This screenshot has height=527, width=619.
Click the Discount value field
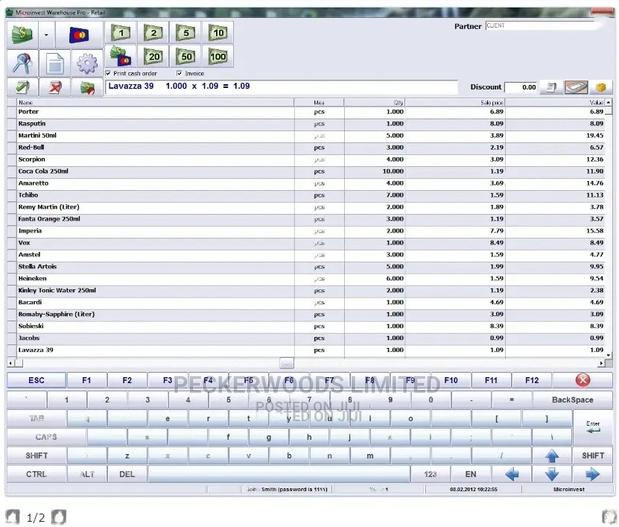(x=521, y=87)
